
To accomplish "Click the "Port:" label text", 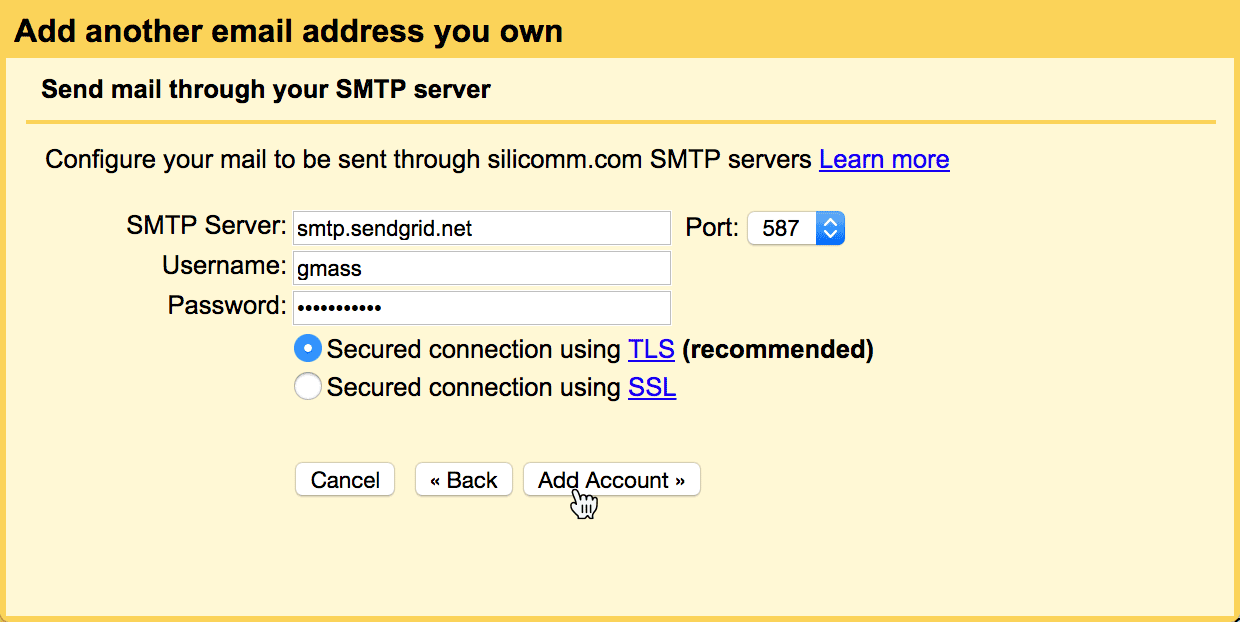I will click(712, 228).
